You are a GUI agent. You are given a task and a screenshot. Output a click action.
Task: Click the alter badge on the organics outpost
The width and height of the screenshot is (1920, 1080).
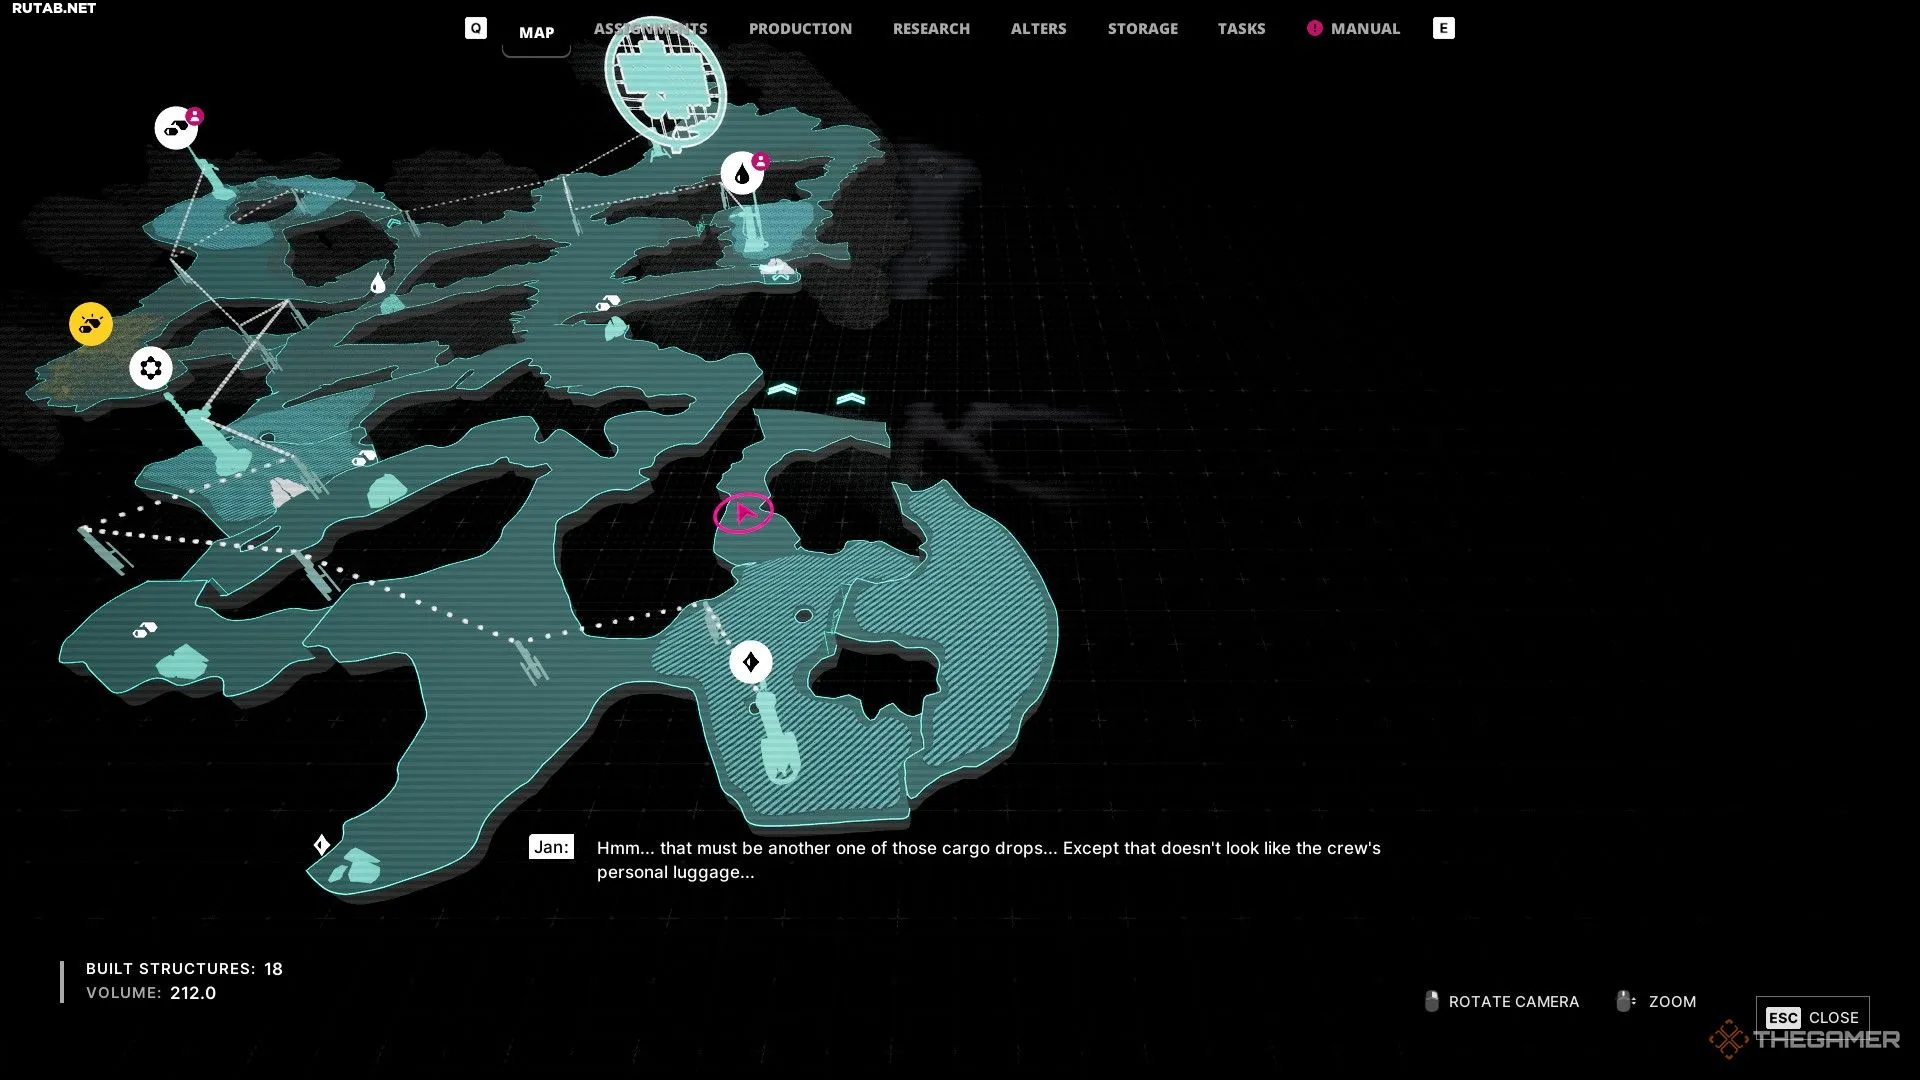click(x=195, y=116)
